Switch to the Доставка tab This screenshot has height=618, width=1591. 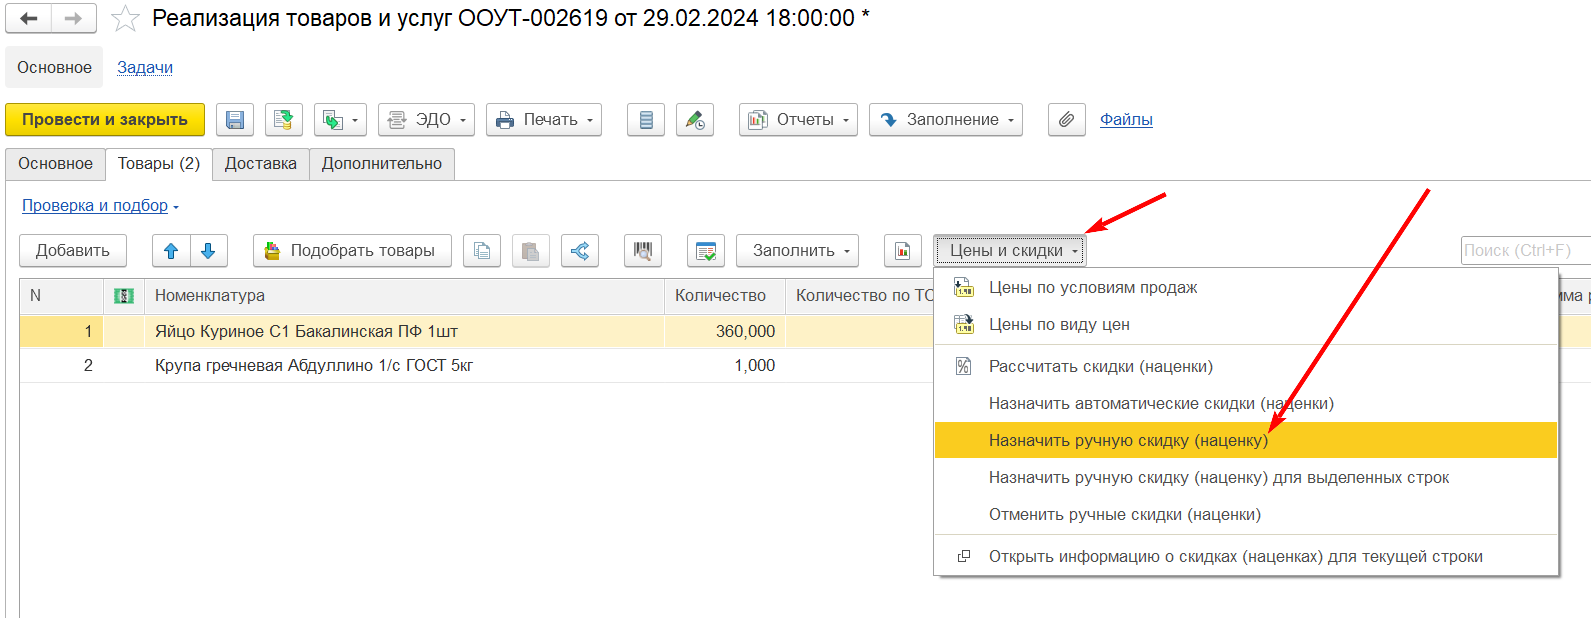pyautogui.click(x=260, y=164)
